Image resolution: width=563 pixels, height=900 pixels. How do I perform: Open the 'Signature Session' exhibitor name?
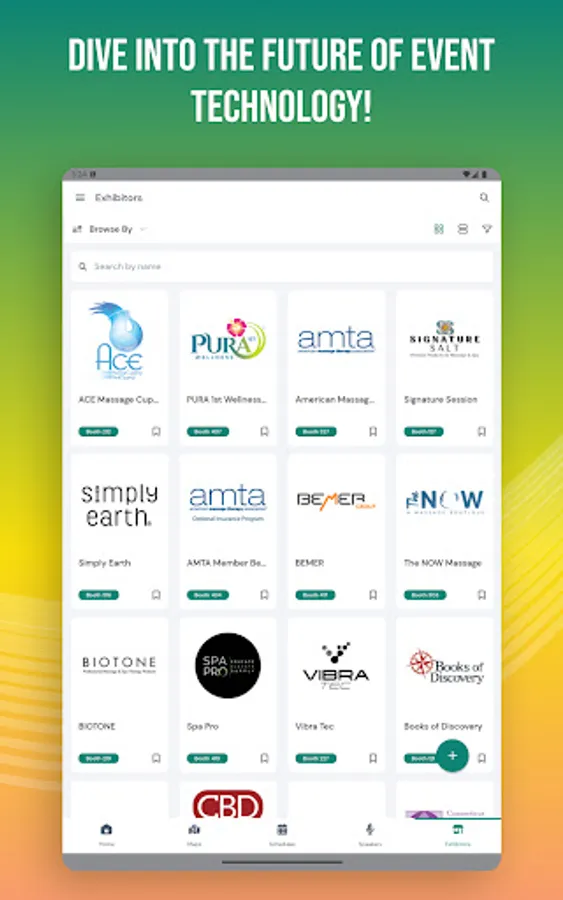[440, 399]
